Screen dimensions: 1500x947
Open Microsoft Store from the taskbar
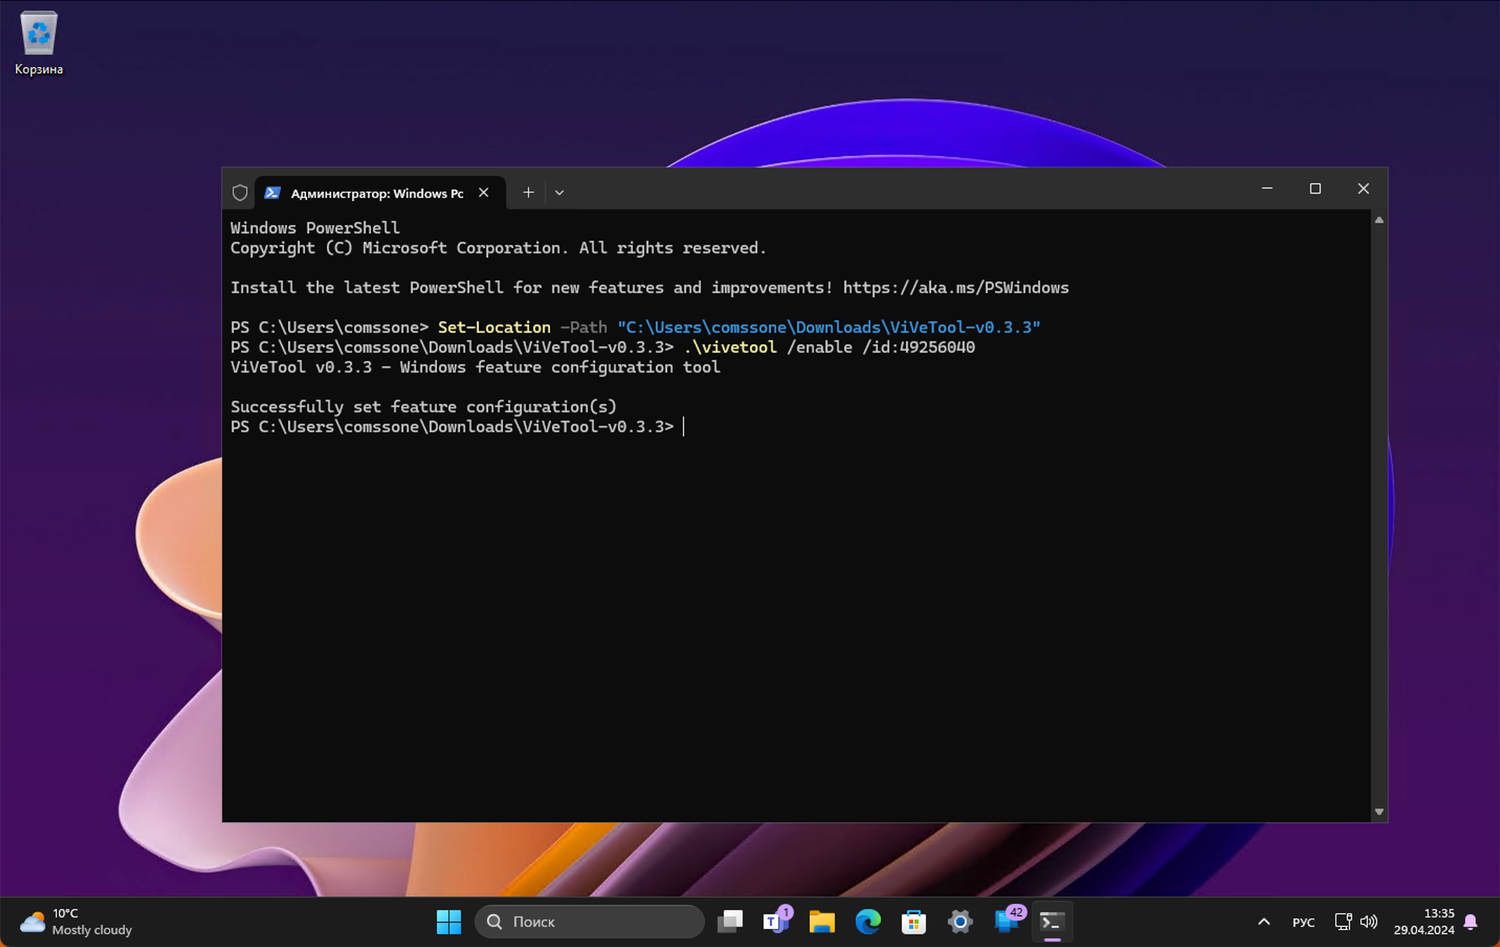pos(914,921)
